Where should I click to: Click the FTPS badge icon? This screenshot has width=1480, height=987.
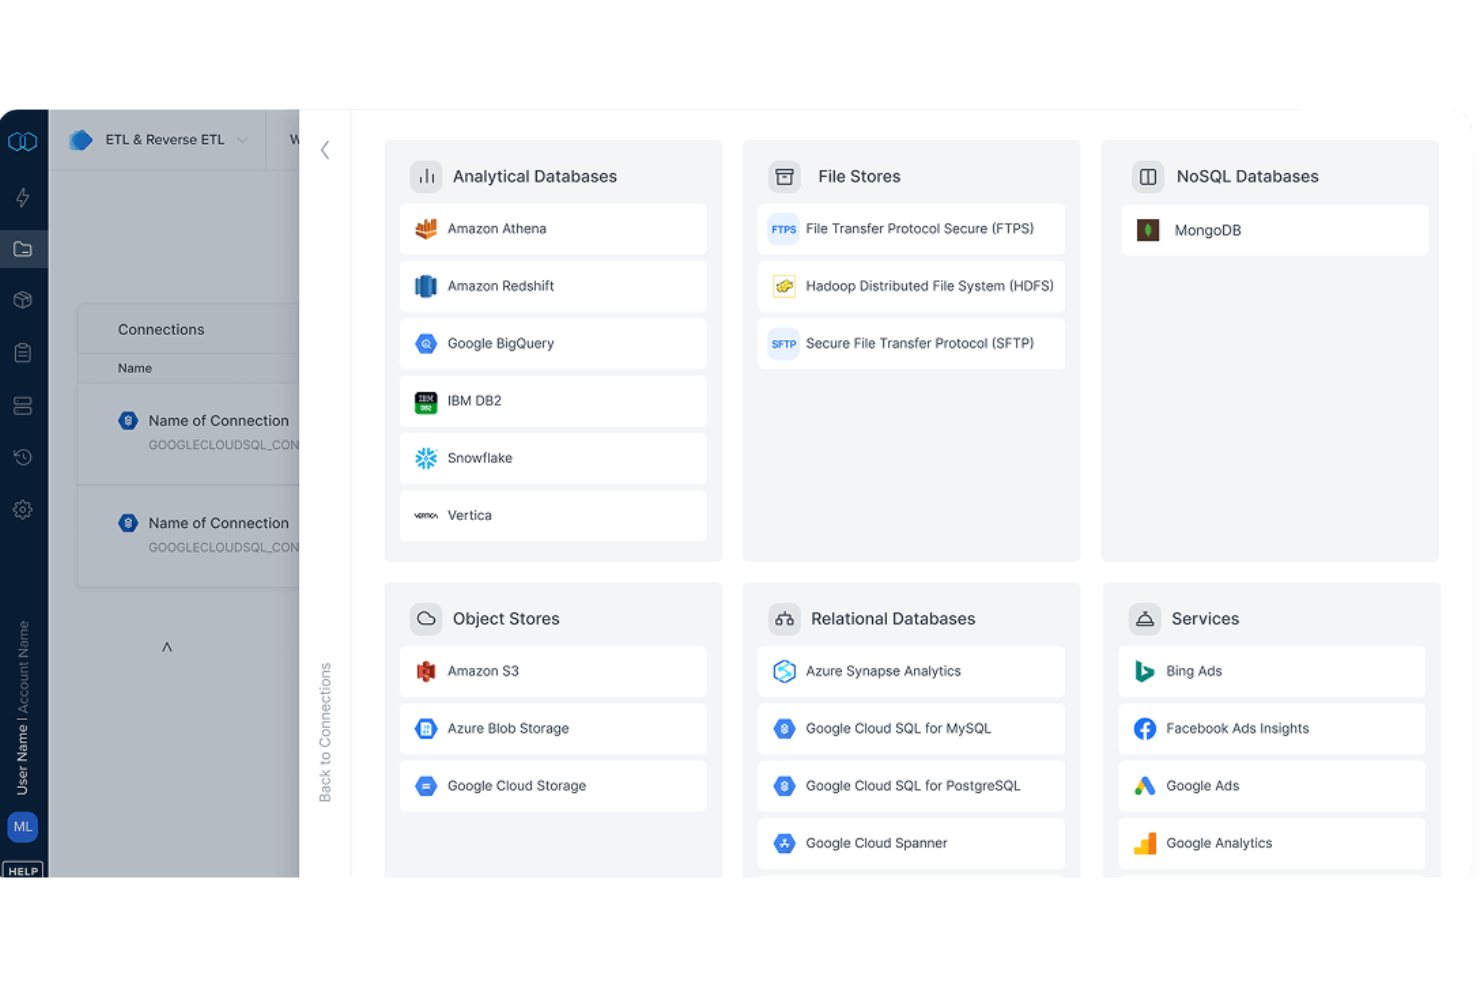tap(784, 229)
